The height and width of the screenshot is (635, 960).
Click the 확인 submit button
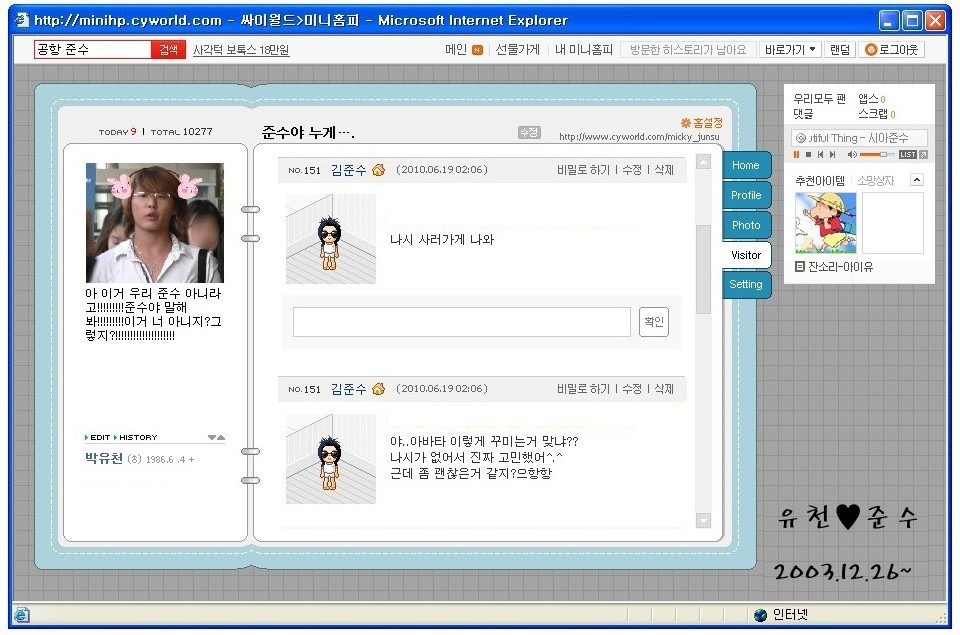(x=654, y=322)
